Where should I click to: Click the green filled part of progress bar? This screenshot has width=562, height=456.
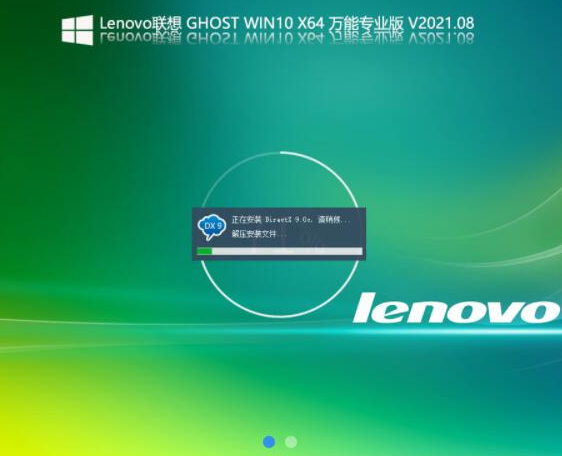click(204, 251)
